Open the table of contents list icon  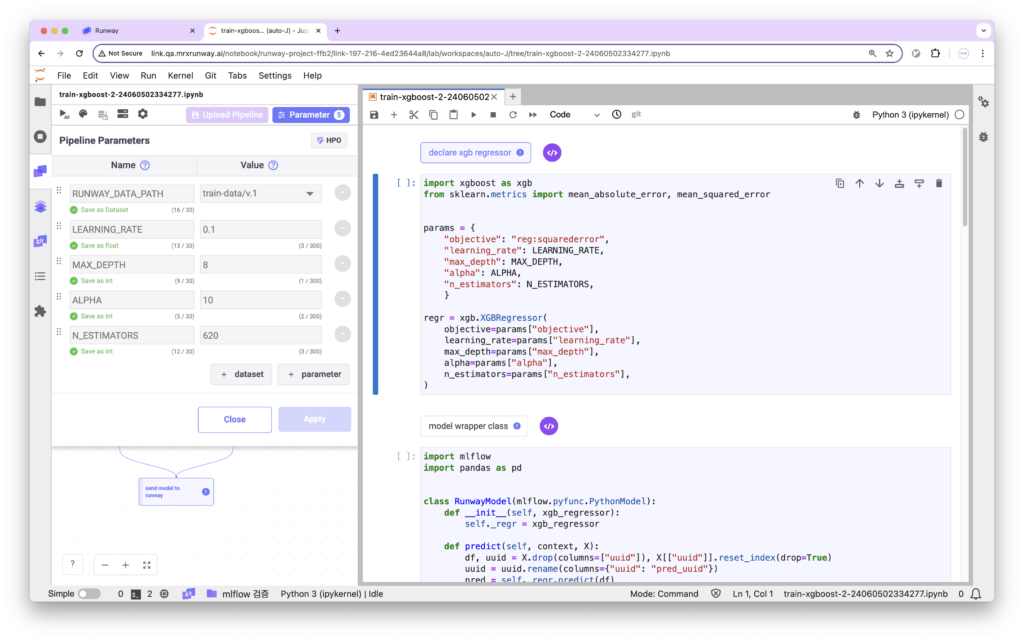(40, 276)
